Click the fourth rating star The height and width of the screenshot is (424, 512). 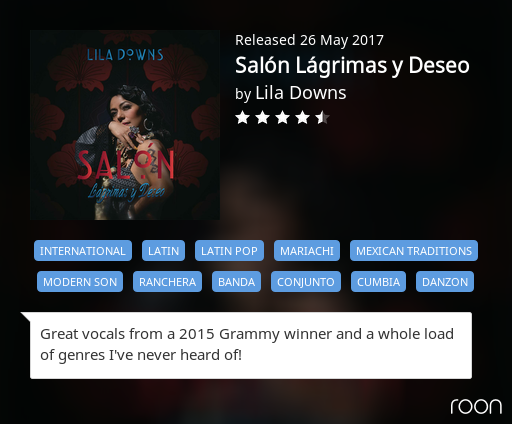pos(302,118)
